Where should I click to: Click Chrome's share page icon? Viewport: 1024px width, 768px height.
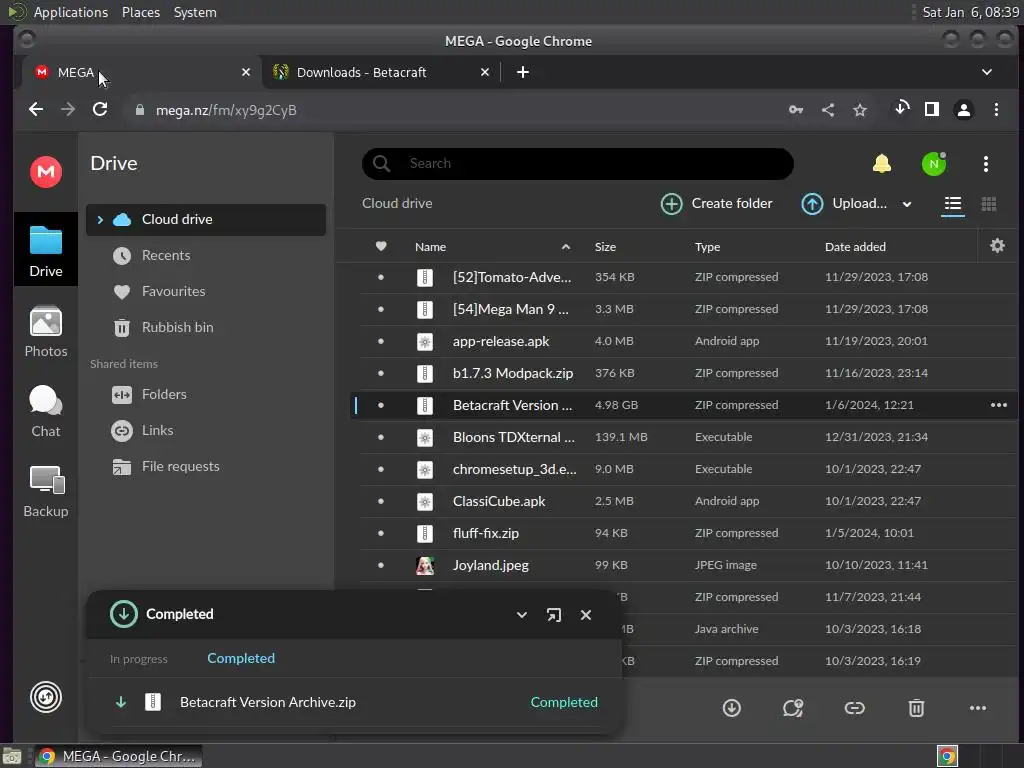click(828, 110)
